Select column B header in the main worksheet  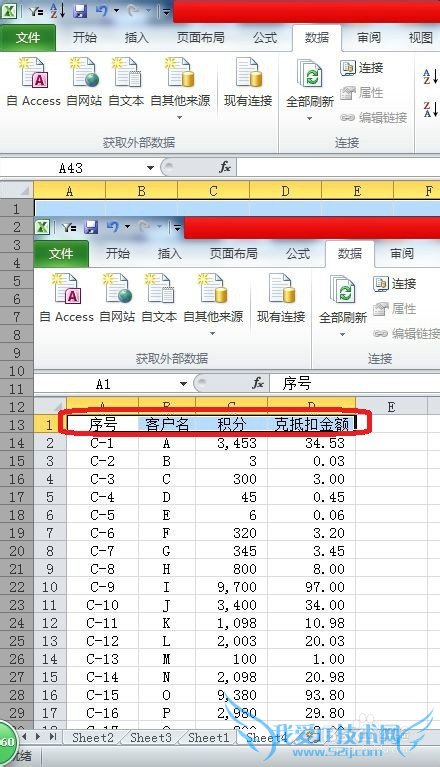point(142,190)
